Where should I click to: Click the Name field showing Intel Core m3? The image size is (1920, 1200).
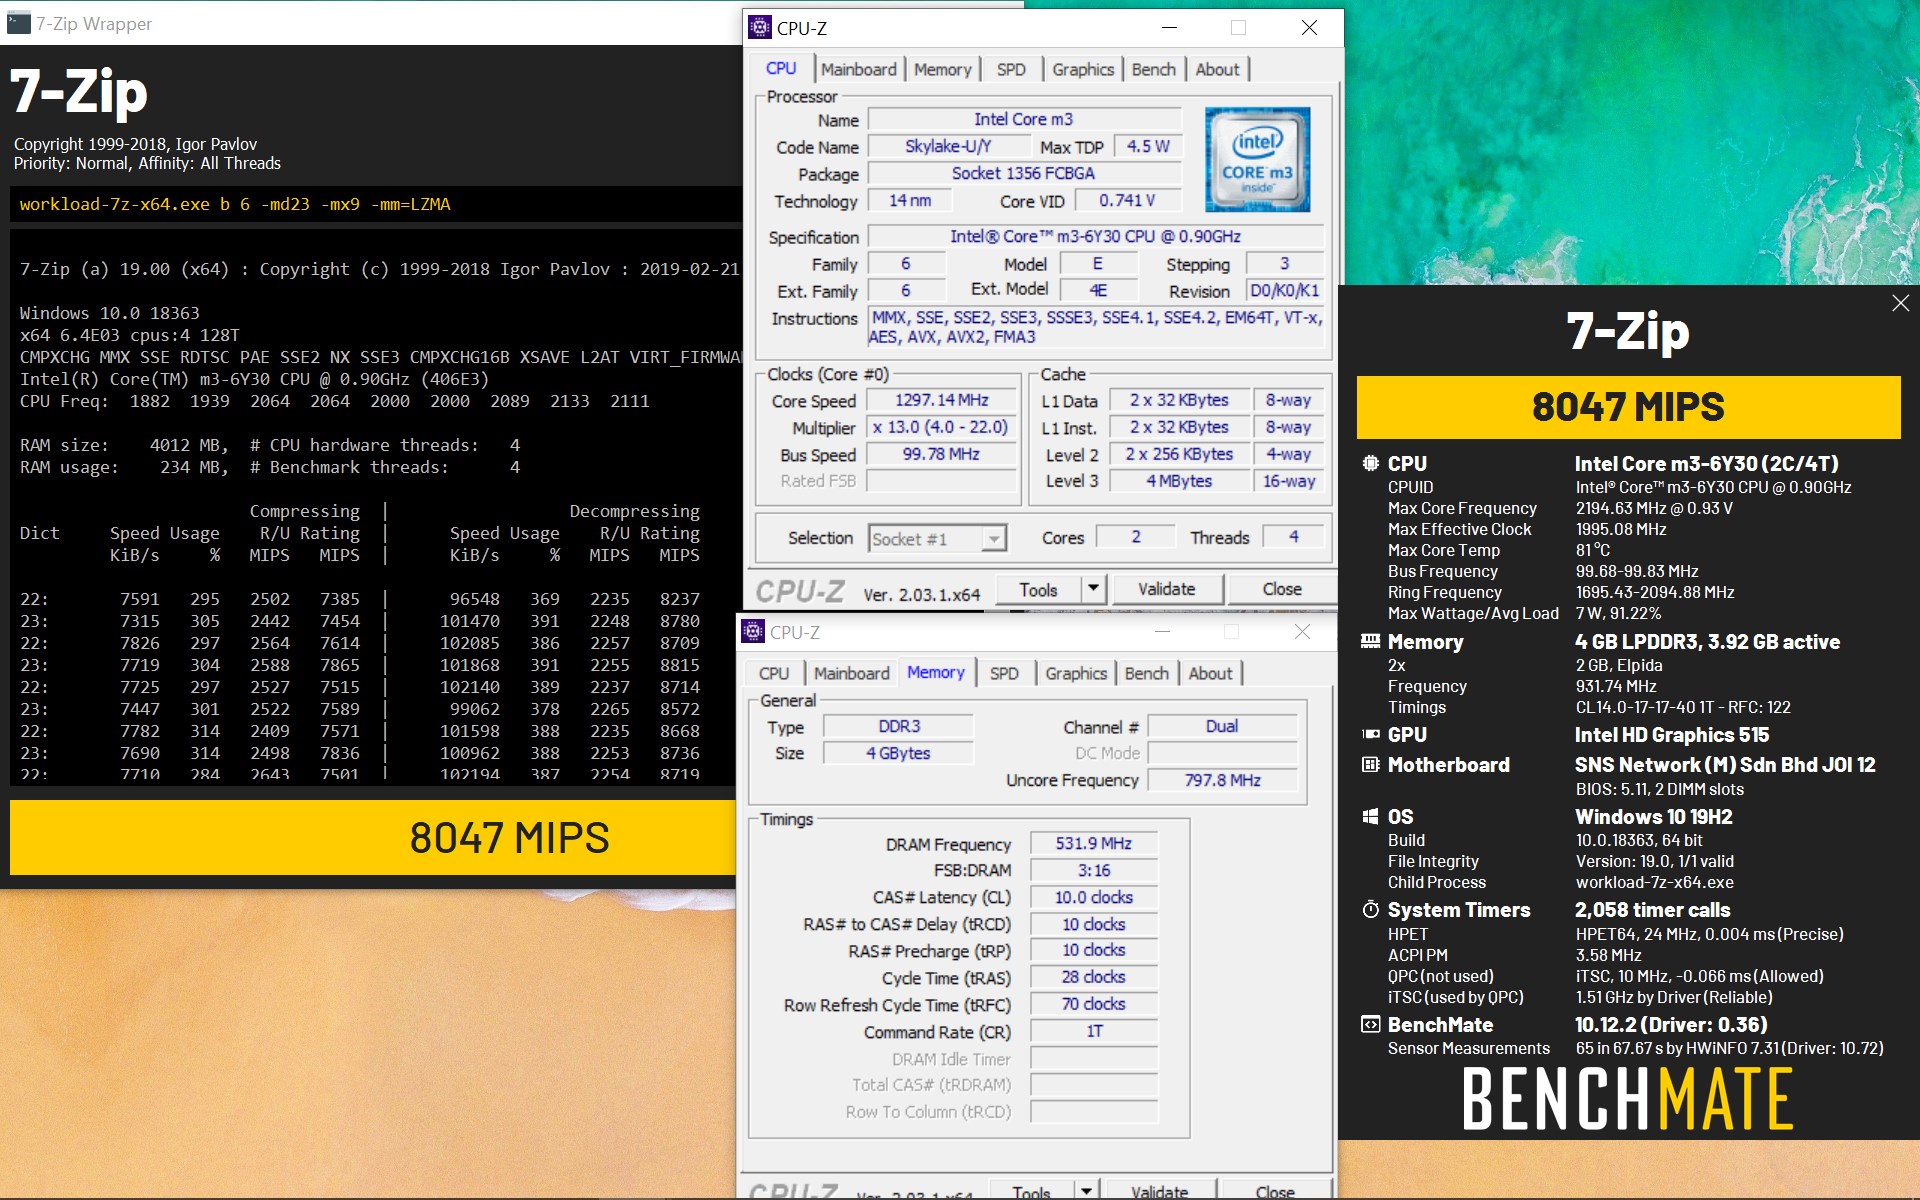point(1024,119)
